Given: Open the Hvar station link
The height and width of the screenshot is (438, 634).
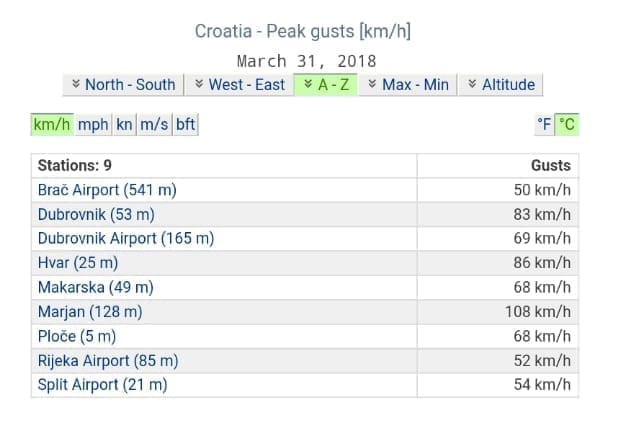Looking at the screenshot, I should click(x=78, y=263).
